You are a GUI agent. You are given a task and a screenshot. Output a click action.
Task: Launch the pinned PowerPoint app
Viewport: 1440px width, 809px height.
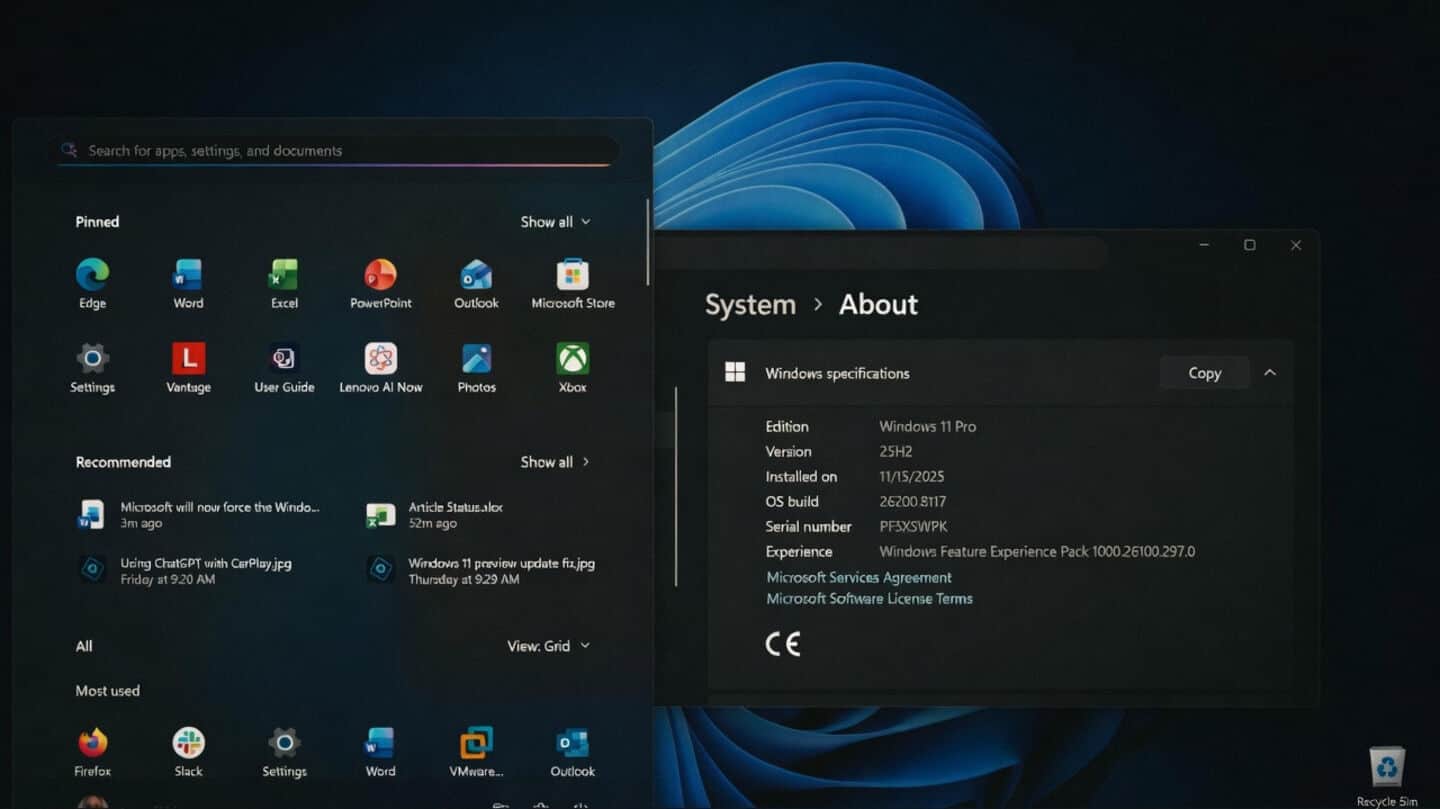pyautogui.click(x=380, y=284)
